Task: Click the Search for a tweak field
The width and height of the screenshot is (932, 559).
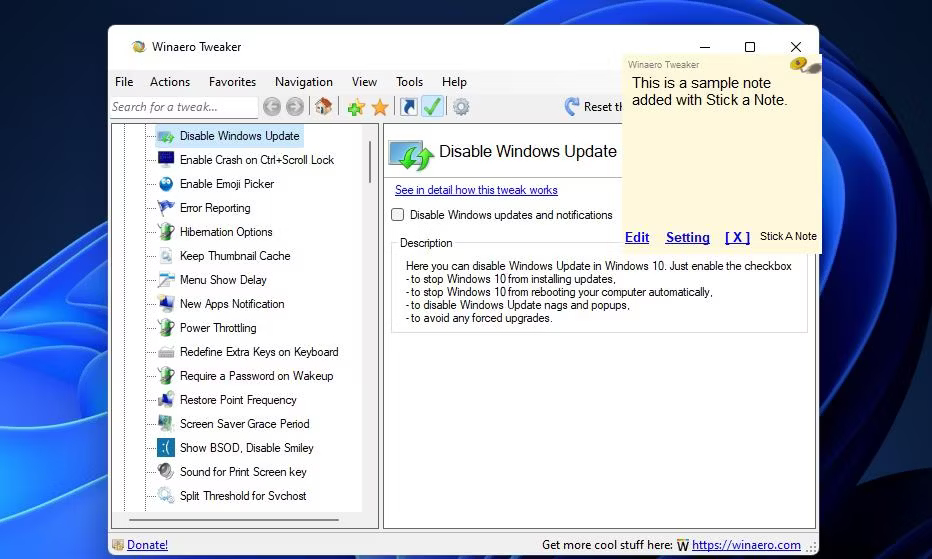Action: click(x=184, y=107)
